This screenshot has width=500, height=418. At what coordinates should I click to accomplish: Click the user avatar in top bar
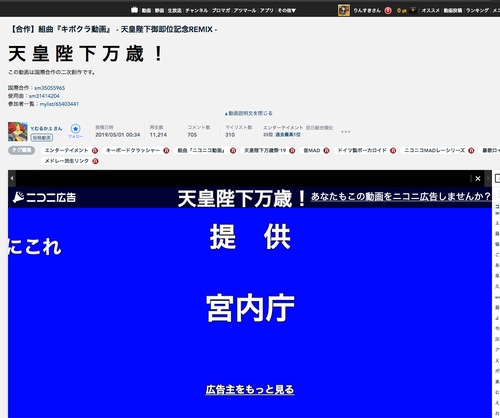344,10
